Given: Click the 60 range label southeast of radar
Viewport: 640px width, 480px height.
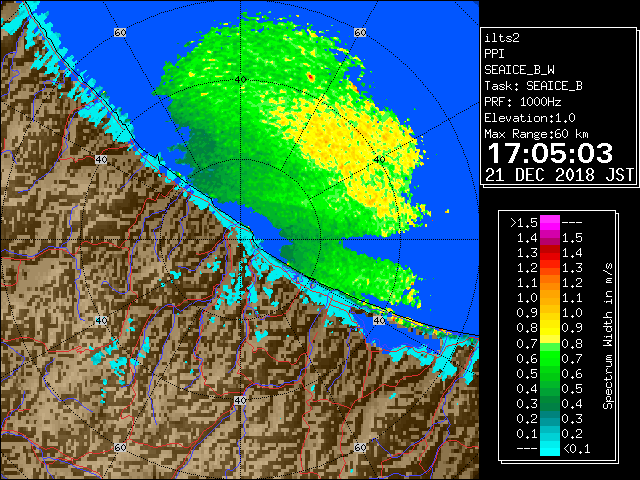Looking at the screenshot, I should (360, 447).
